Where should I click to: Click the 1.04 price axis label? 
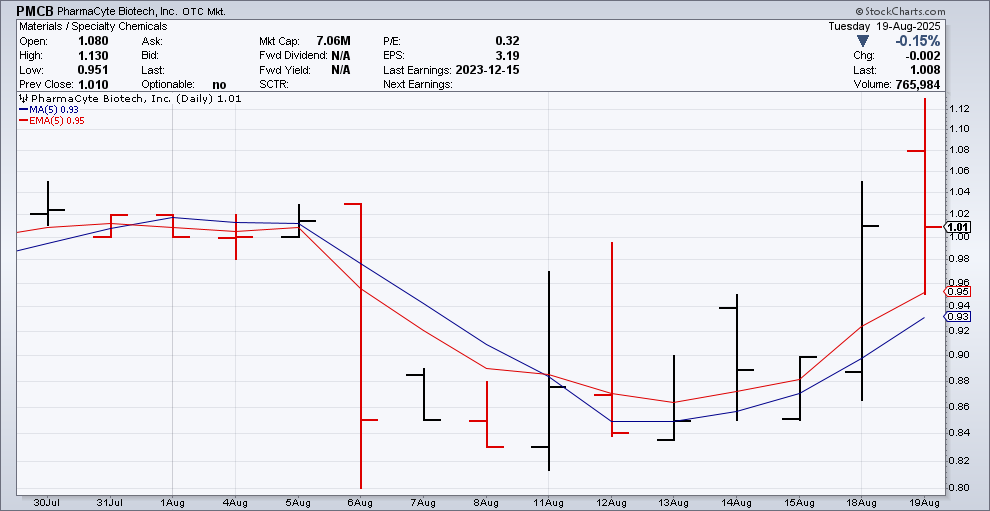point(958,192)
